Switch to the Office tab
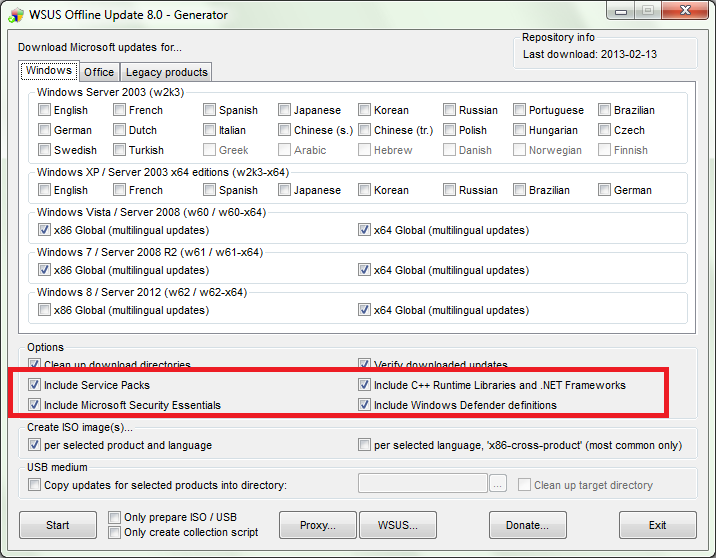 click(x=99, y=72)
